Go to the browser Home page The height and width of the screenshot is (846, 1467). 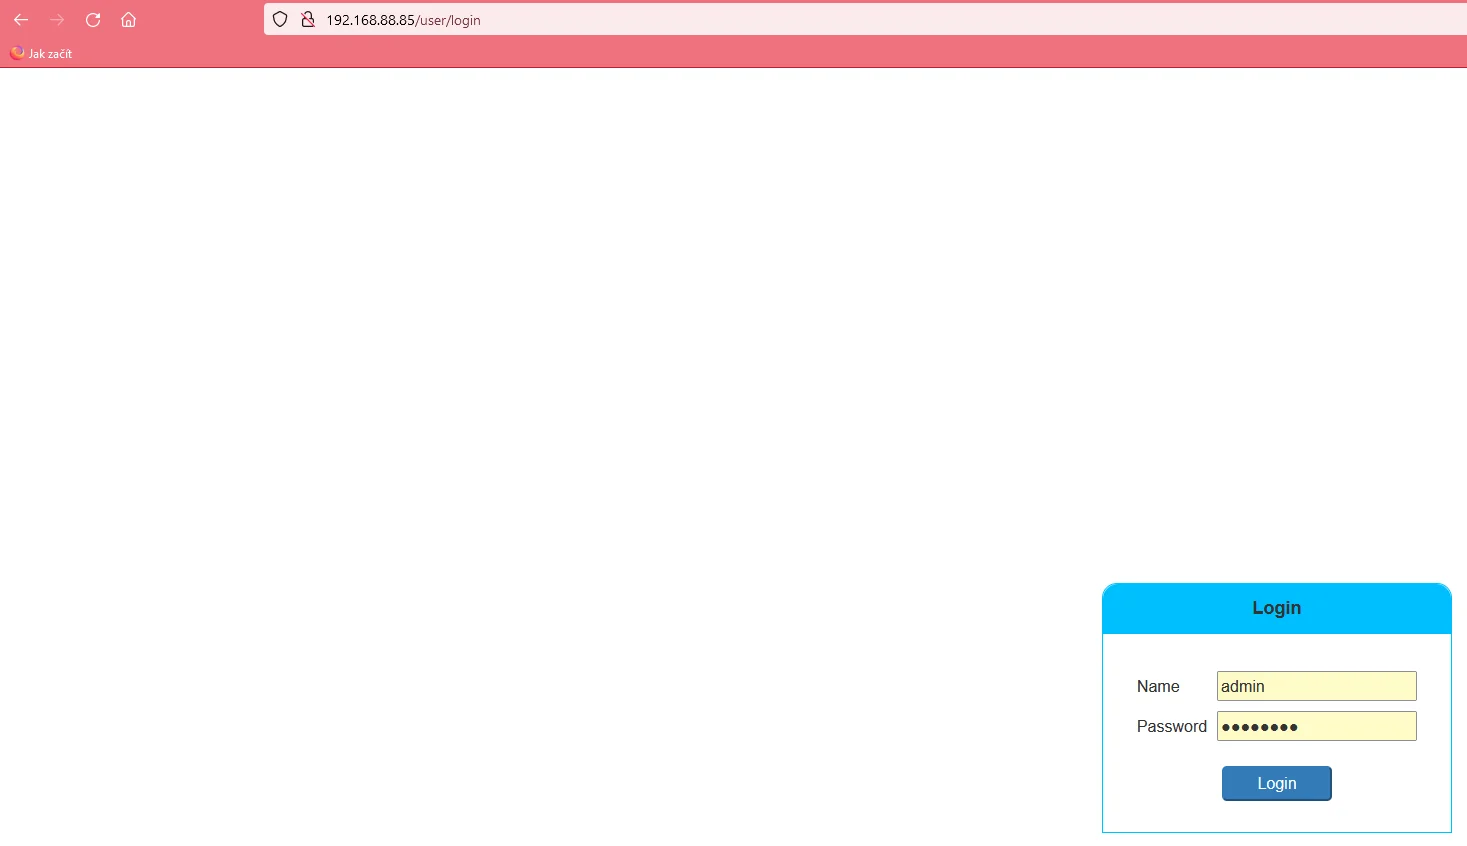click(x=128, y=20)
